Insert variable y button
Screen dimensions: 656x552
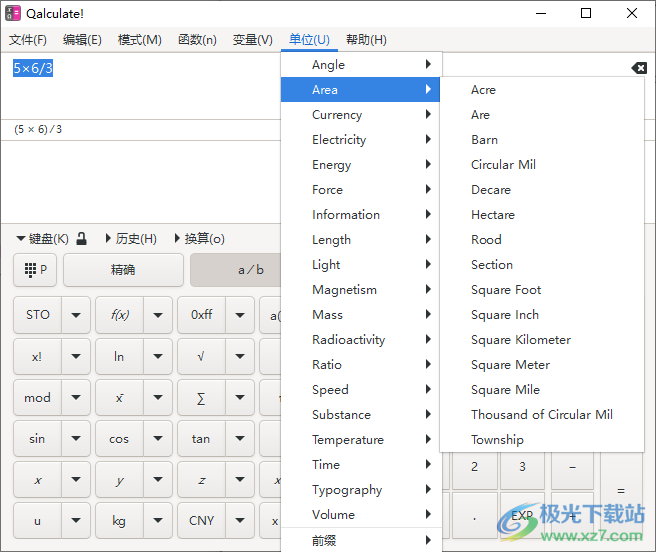[x=120, y=479]
